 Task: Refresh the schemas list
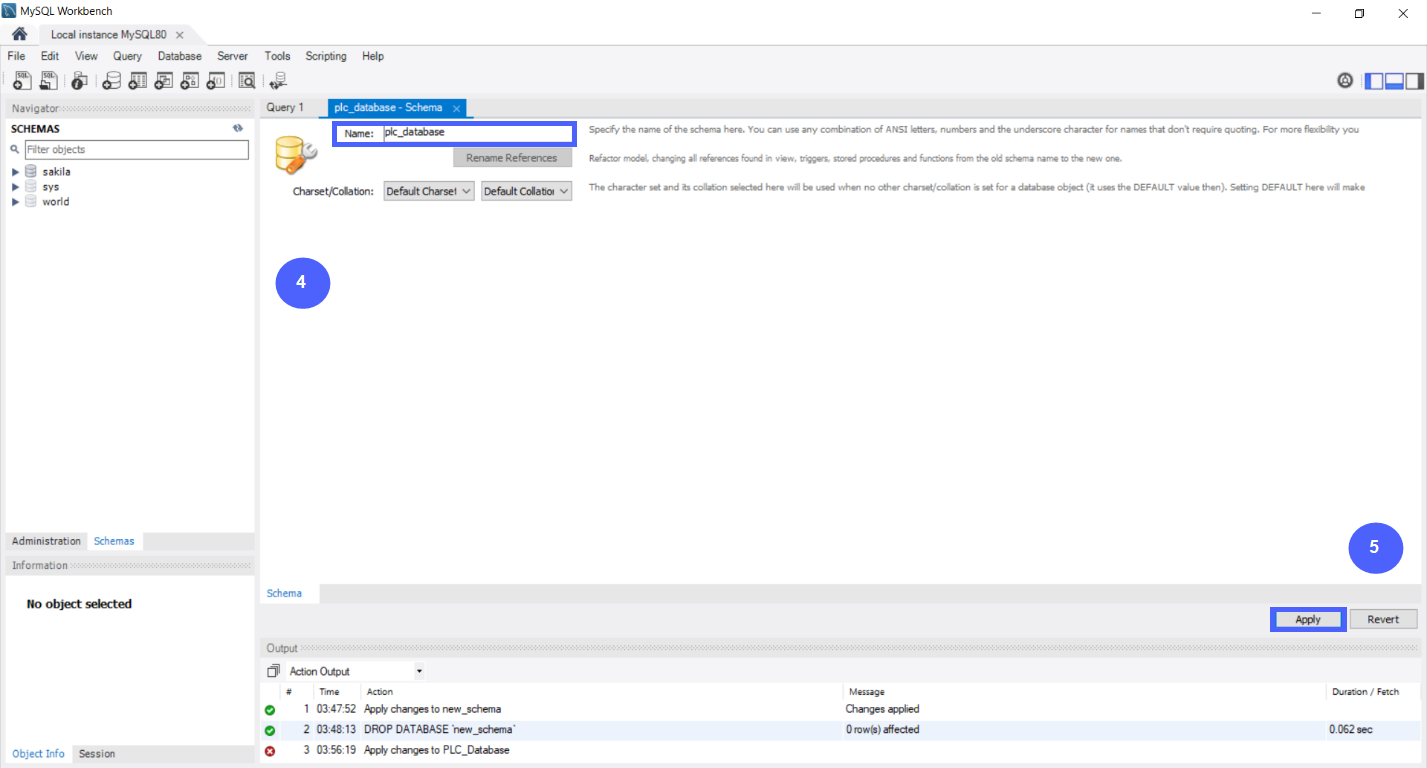(x=238, y=128)
